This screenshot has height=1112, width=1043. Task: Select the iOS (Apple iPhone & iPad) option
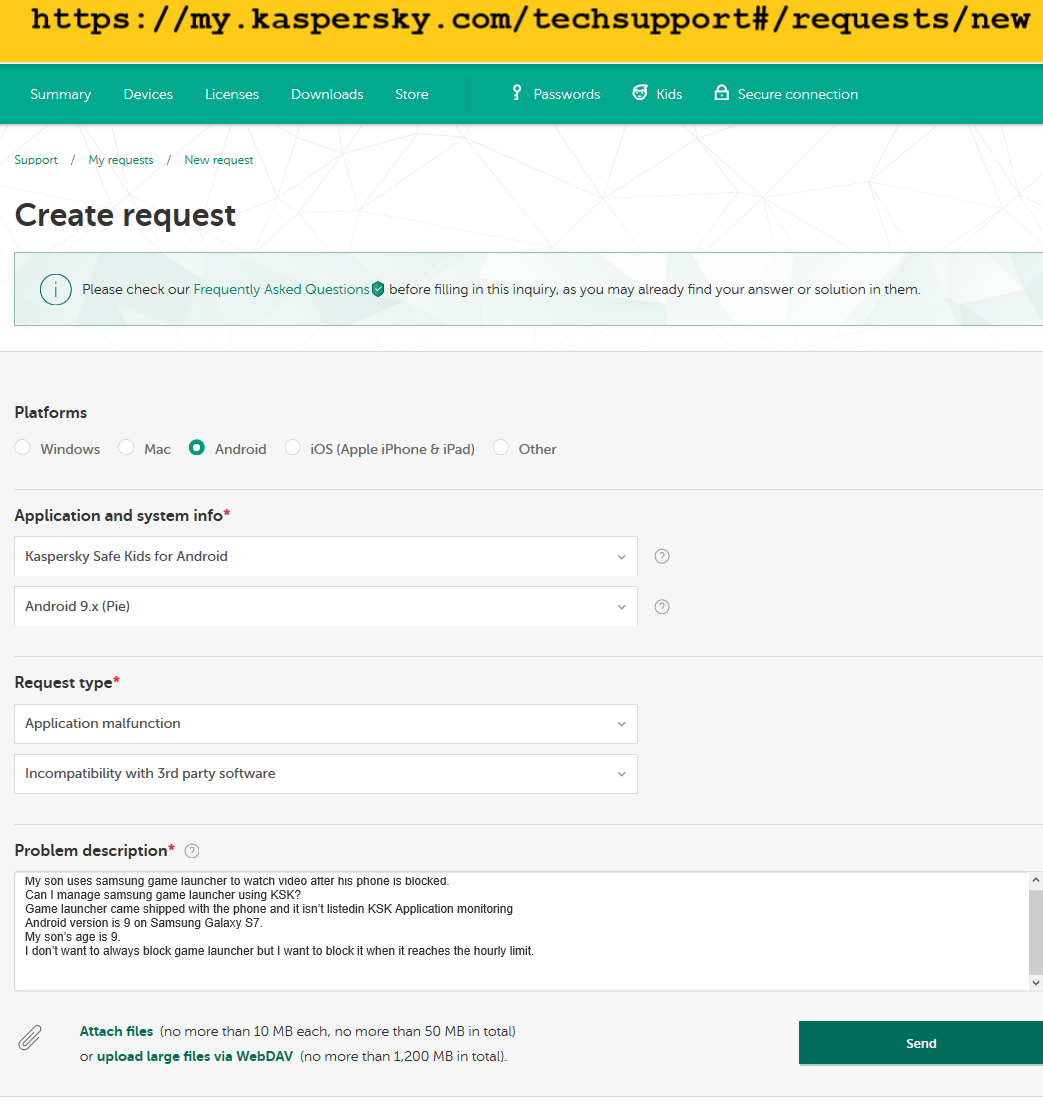(292, 447)
